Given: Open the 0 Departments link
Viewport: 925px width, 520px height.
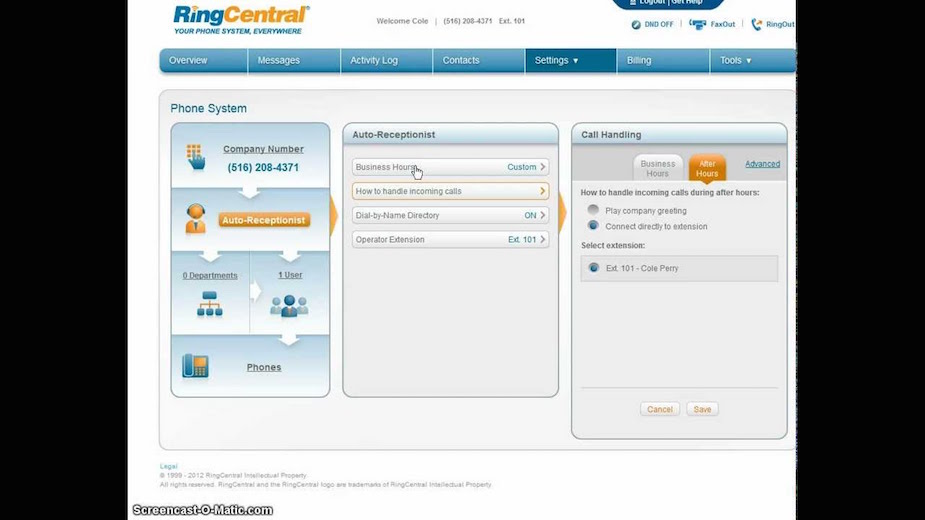Looking at the screenshot, I should (x=210, y=276).
